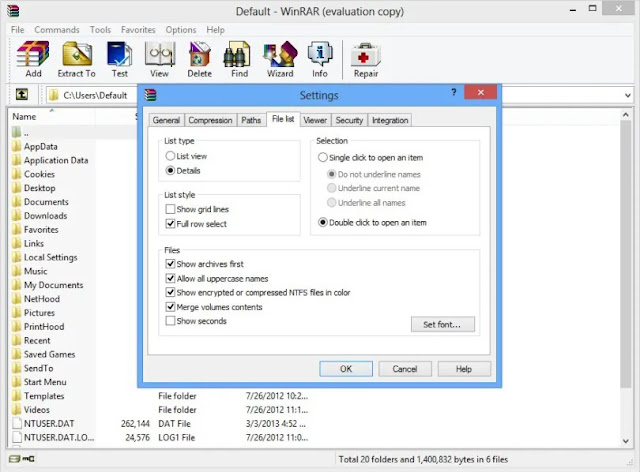This screenshot has width=640, height=472.
Task: Open the Tools menu
Action: [x=100, y=30]
